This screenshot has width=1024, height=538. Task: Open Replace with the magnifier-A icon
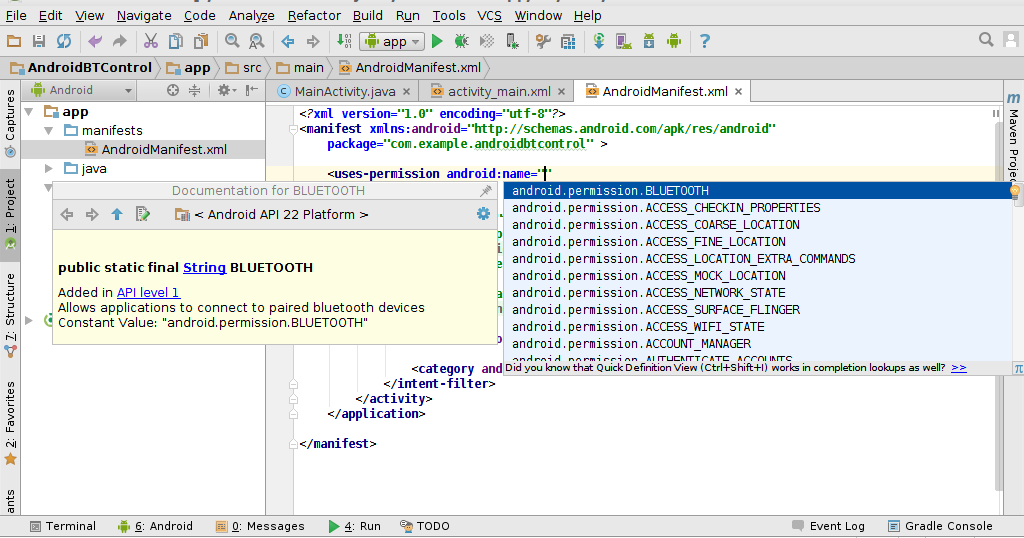[x=257, y=42]
